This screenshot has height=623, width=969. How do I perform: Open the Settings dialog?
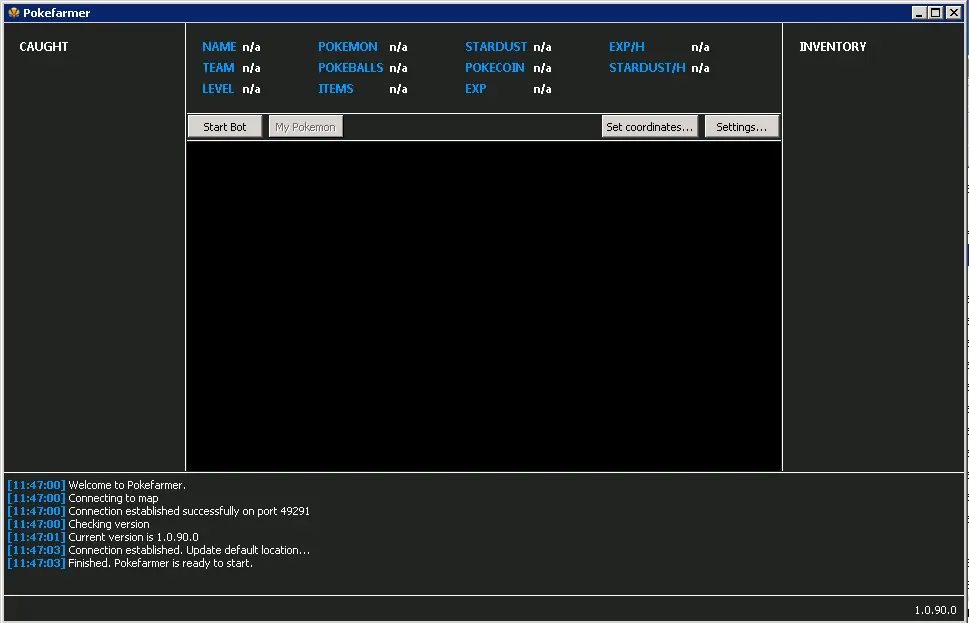(741, 127)
